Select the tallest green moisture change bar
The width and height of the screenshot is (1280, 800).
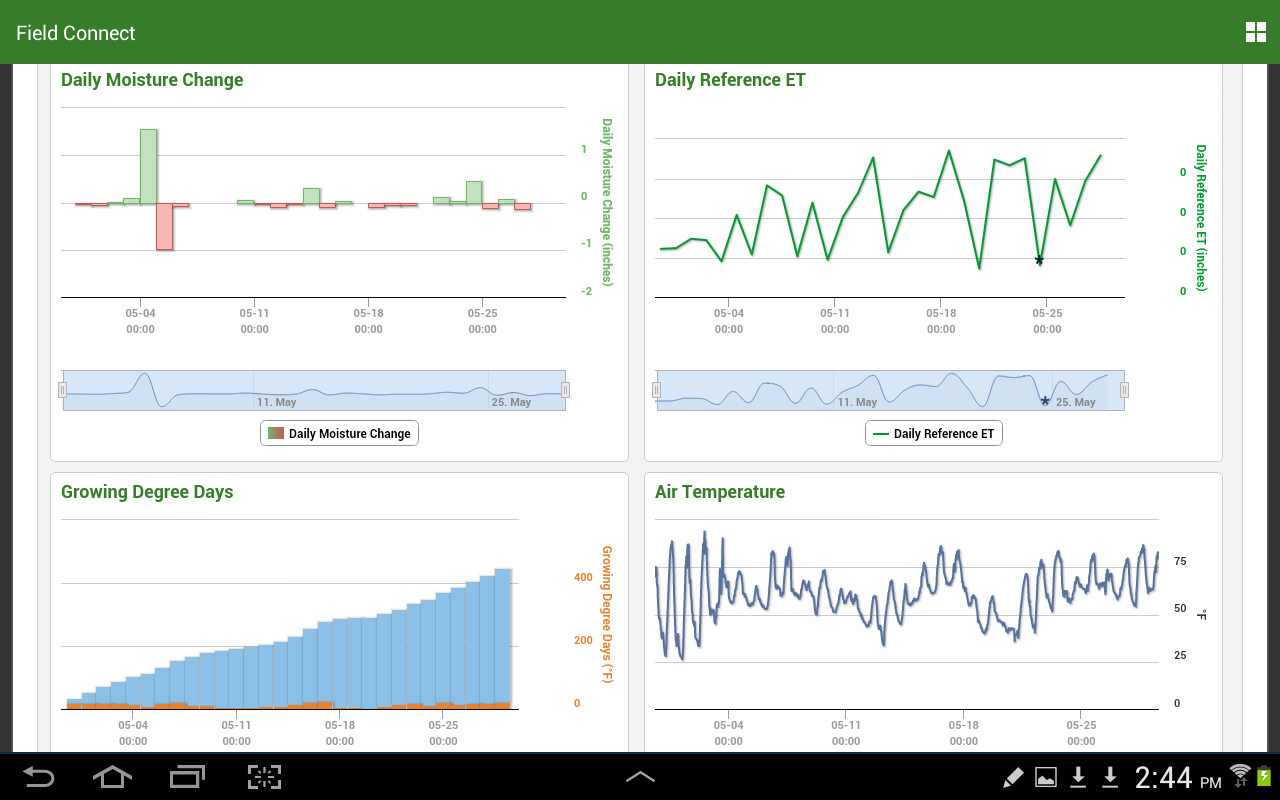pos(148,166)
